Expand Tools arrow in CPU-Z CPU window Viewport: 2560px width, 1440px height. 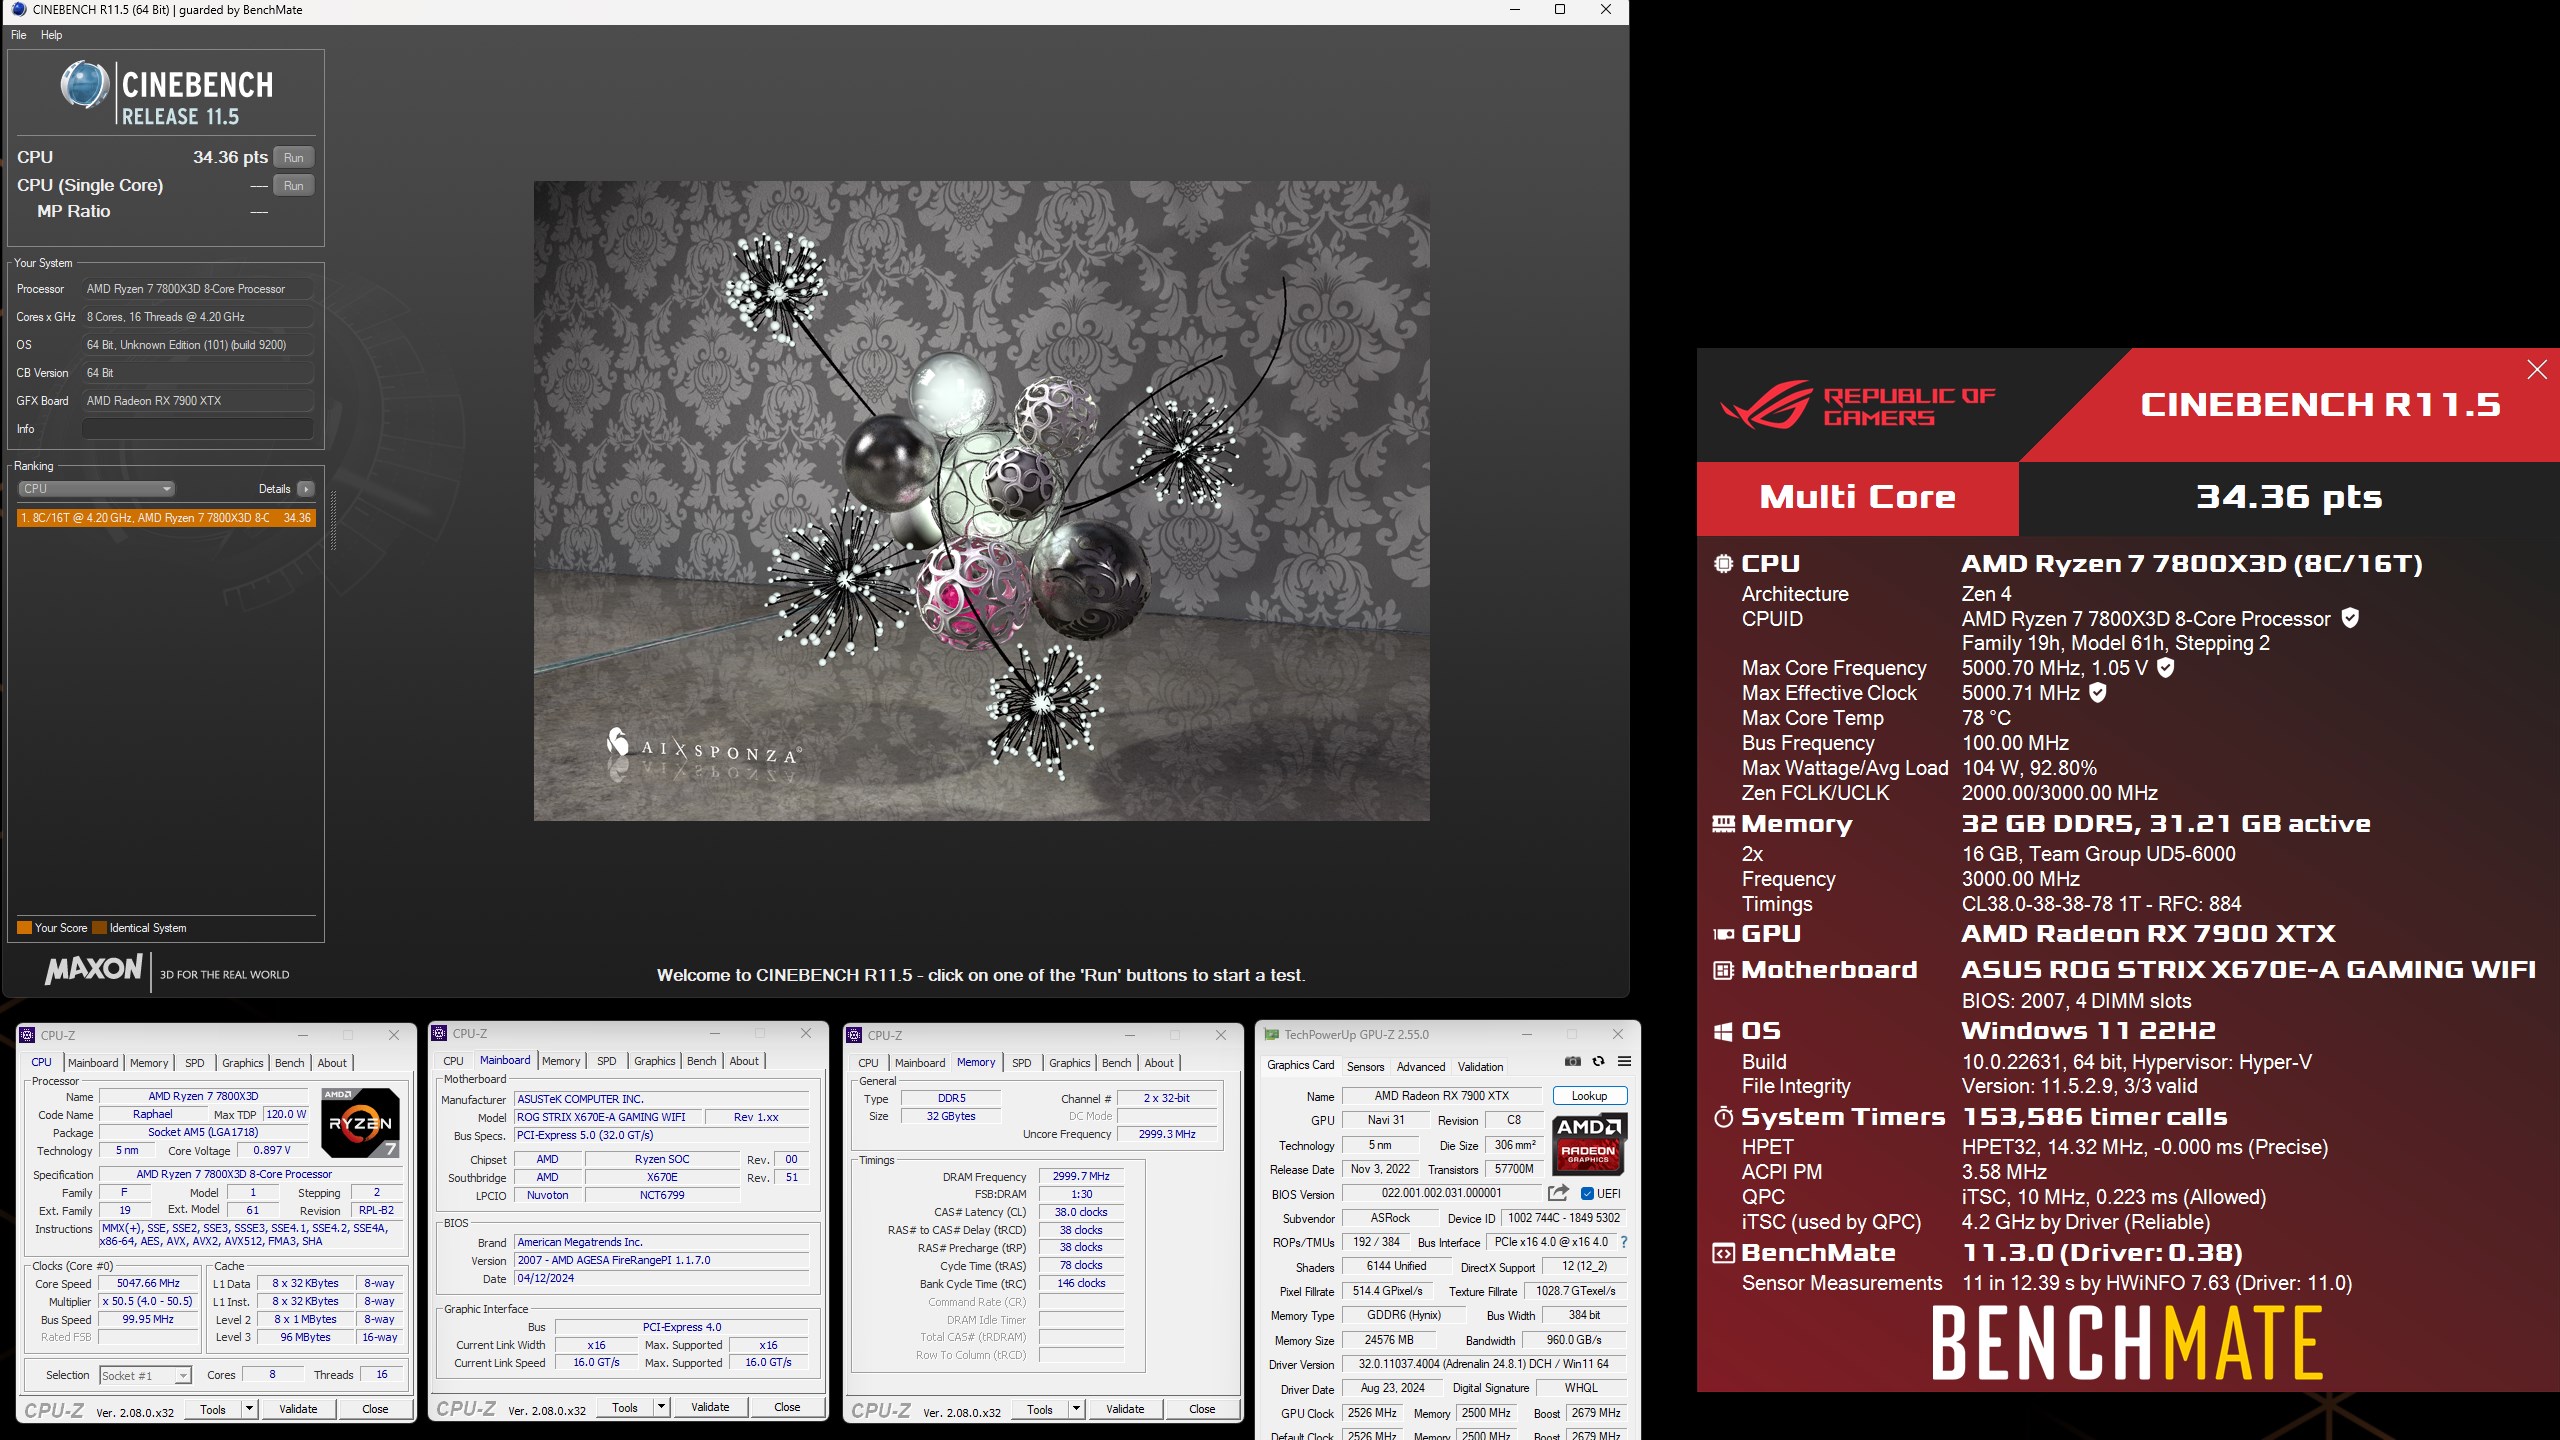click(x=249, y=1409)
